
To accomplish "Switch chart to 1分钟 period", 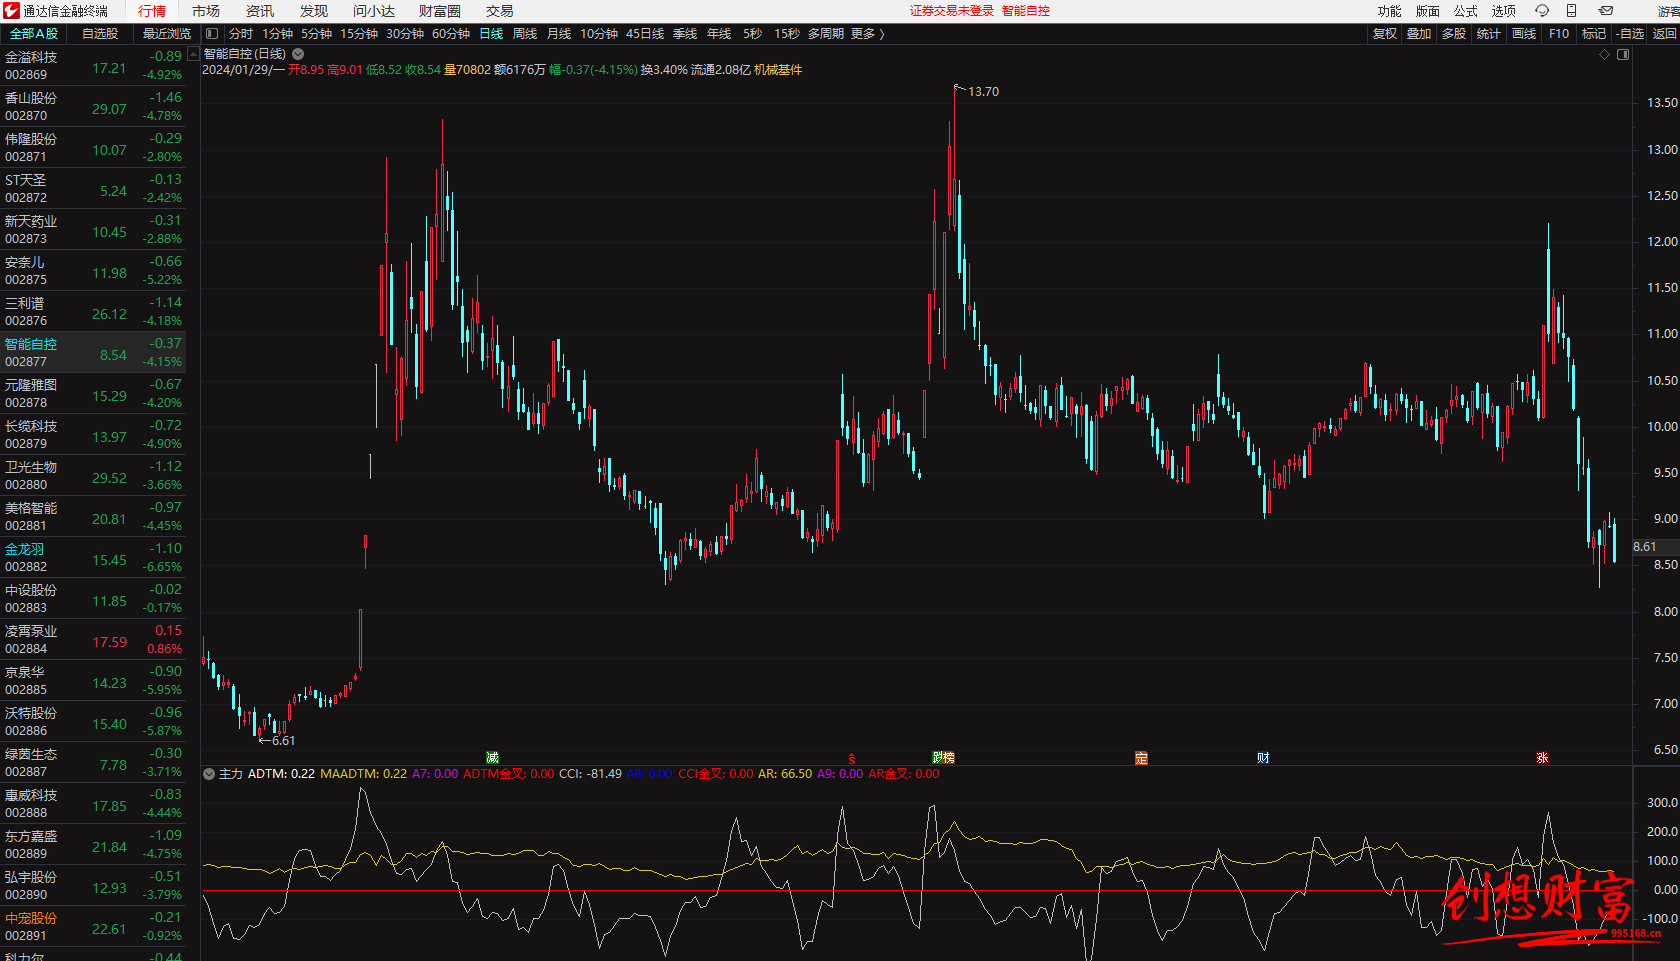I will pyautogui.click(x=277, y=34).
